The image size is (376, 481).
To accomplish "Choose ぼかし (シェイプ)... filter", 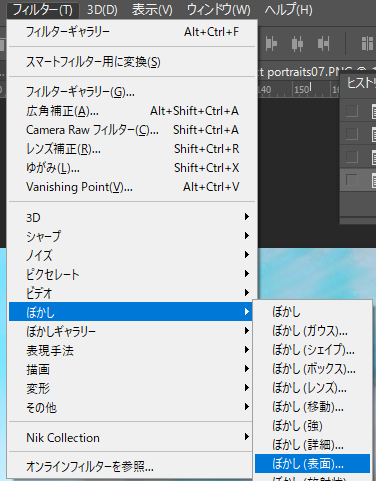I will [x=312, y=350].
